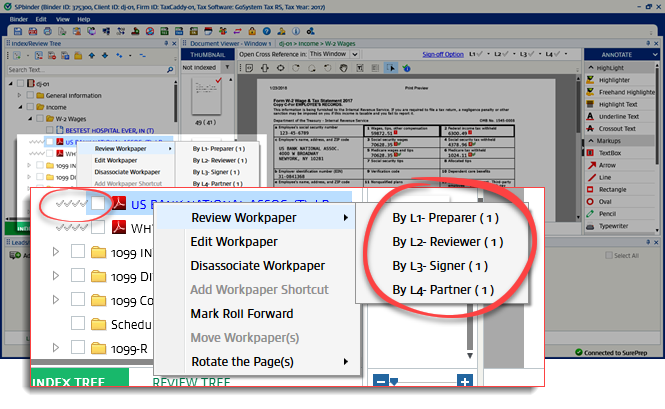Click the search magnifier in Search Text box
Image resolution: width=665 pixels, height=409 pixels.
(170, 70)
